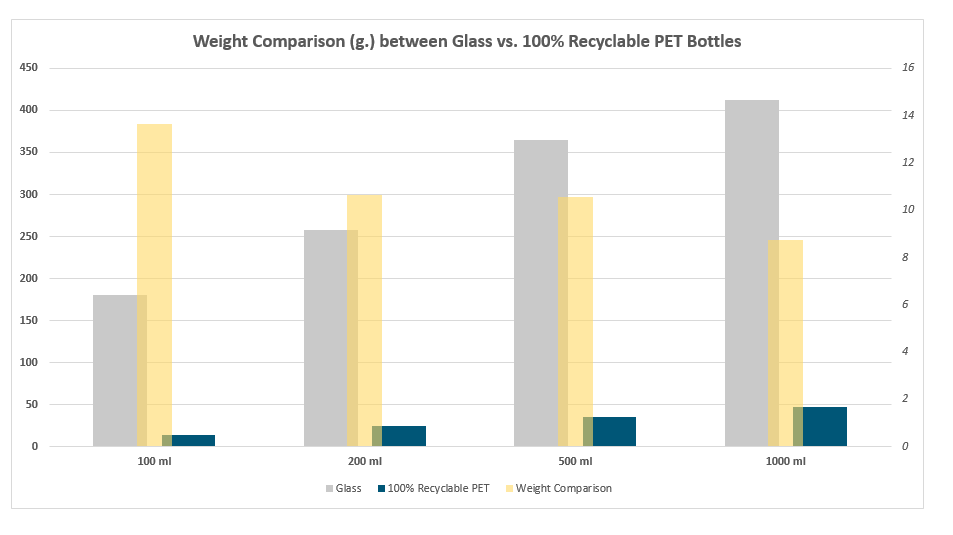Select the dark teal PET bar for 500 ml

point(615,431)
